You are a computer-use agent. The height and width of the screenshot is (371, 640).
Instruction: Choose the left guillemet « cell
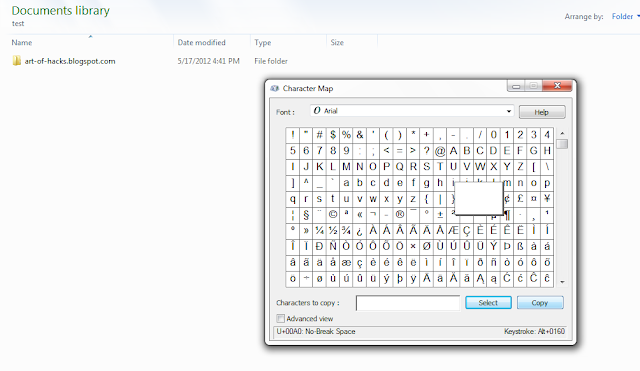pos(360,215)
